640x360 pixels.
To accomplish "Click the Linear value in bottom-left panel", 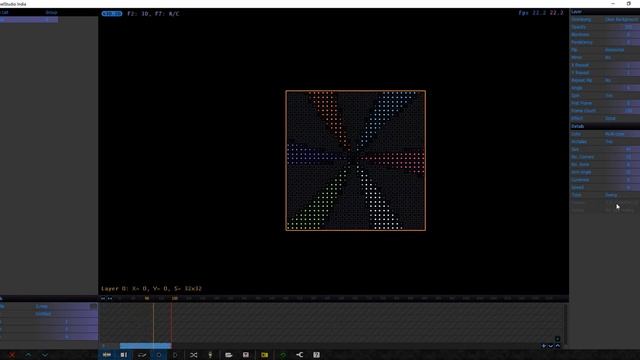I will 42,306.
